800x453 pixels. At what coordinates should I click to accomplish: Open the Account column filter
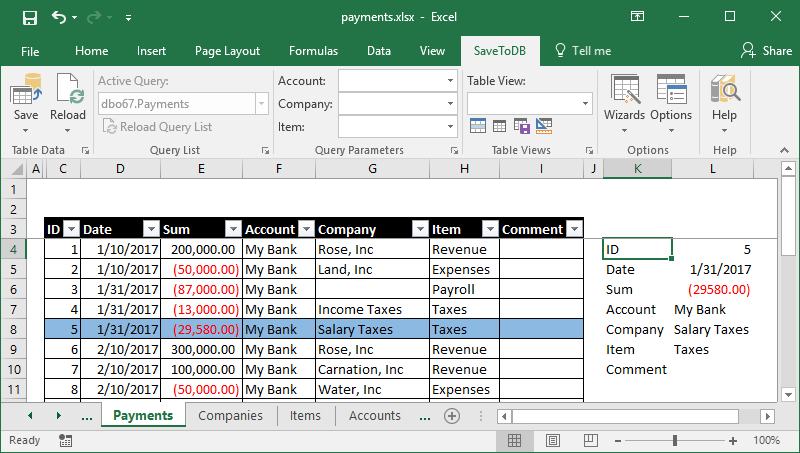coord(306,230)
